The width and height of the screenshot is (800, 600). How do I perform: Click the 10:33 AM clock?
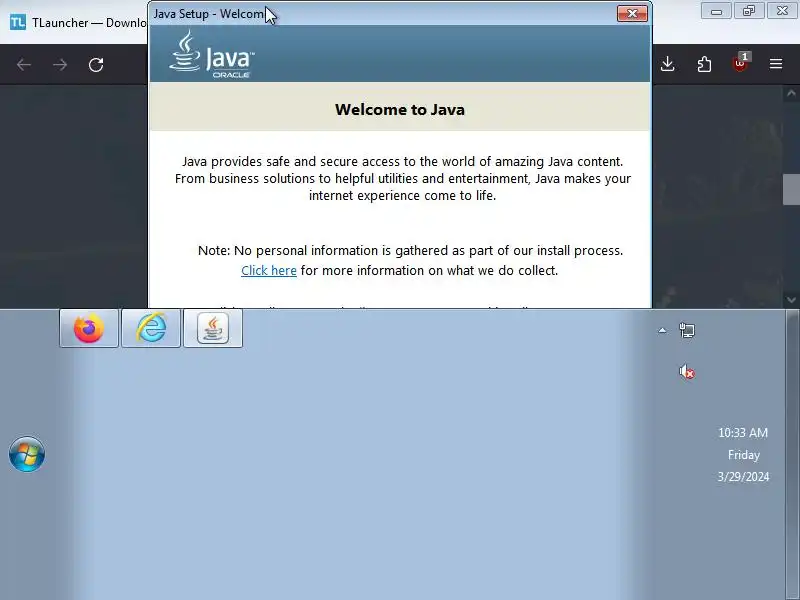tap(743, 433)
